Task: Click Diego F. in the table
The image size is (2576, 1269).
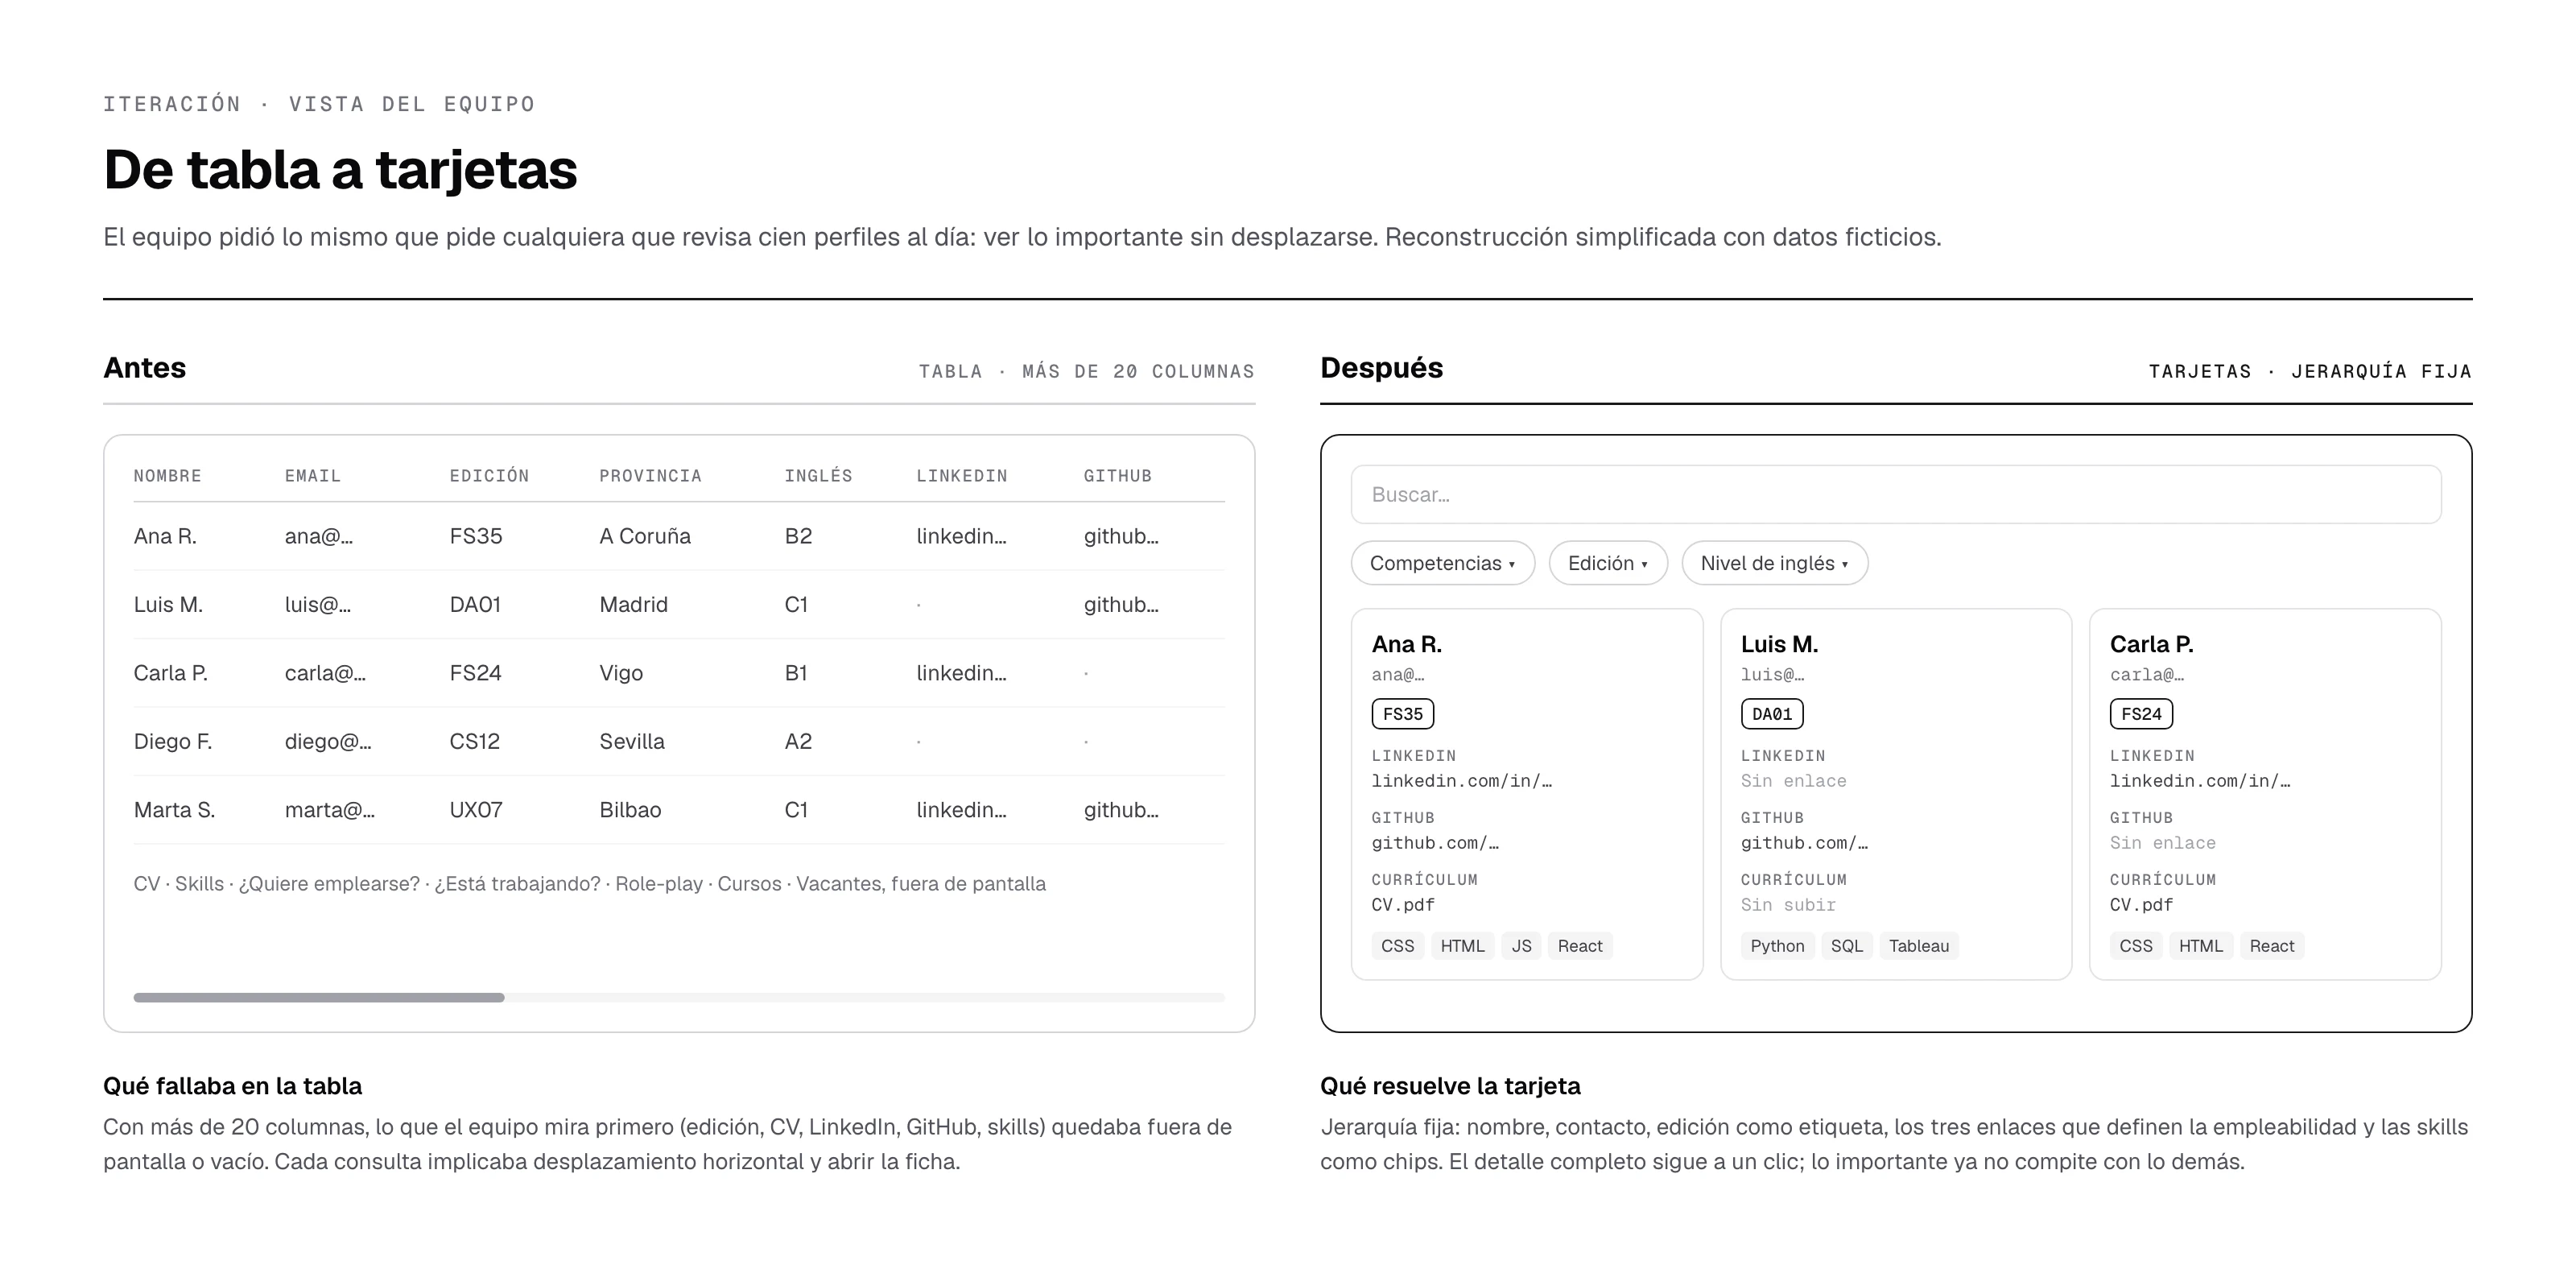Action: (x=173, y=741)
